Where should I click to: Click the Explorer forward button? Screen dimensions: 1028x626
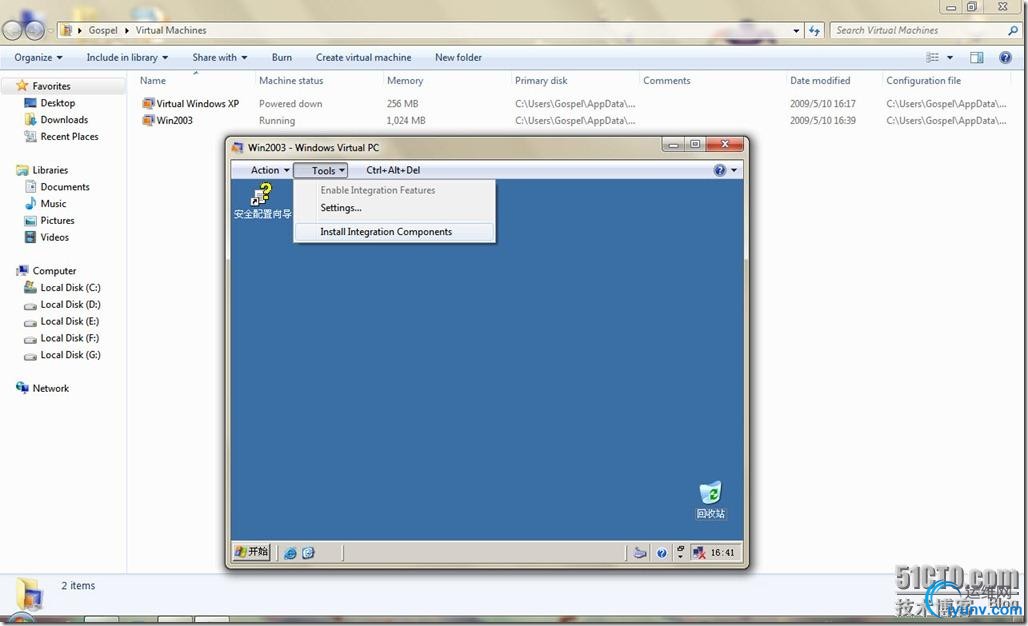click(x=35, y=29)
